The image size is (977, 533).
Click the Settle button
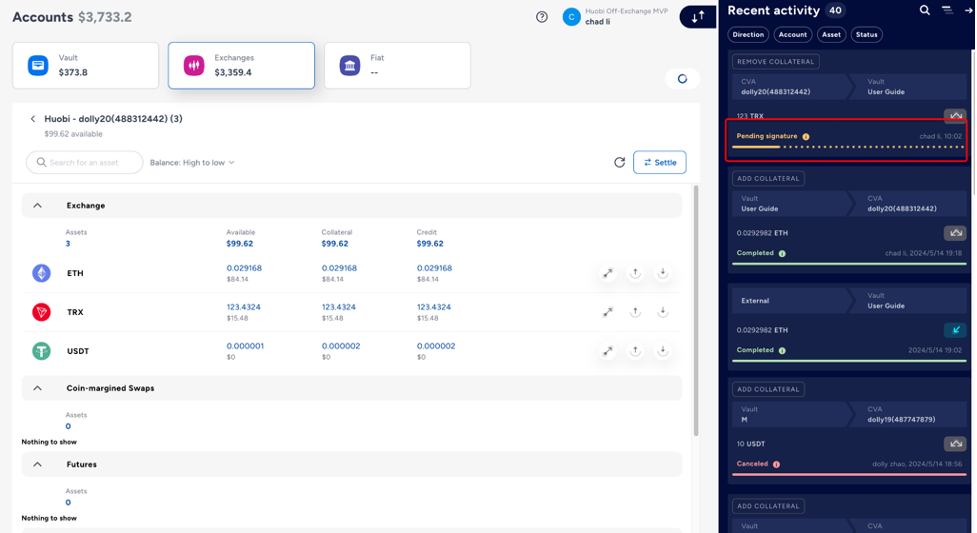point(659,162)
